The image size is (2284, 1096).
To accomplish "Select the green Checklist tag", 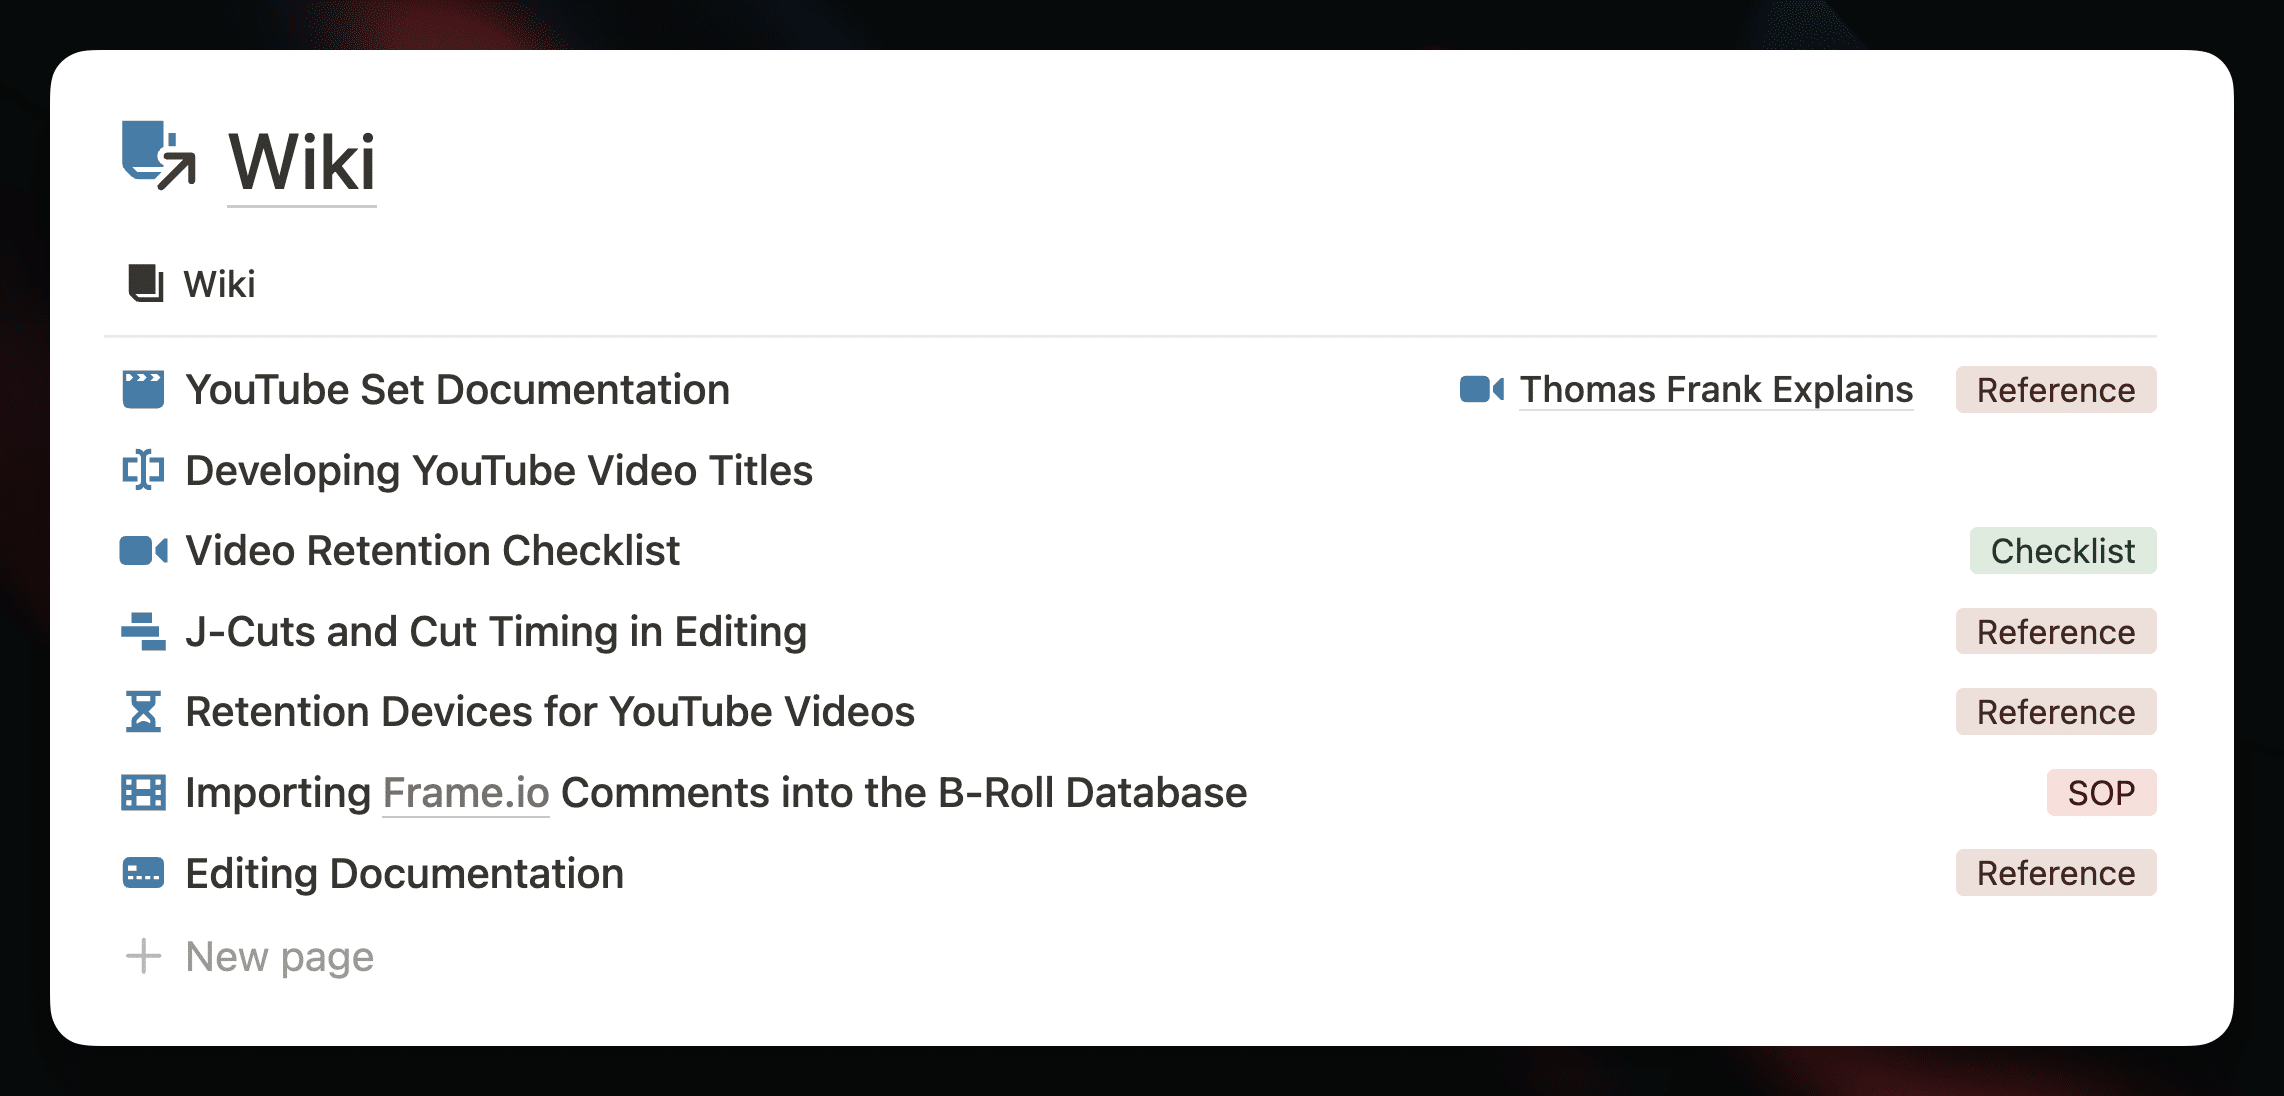I will (x=2063, y=551).
